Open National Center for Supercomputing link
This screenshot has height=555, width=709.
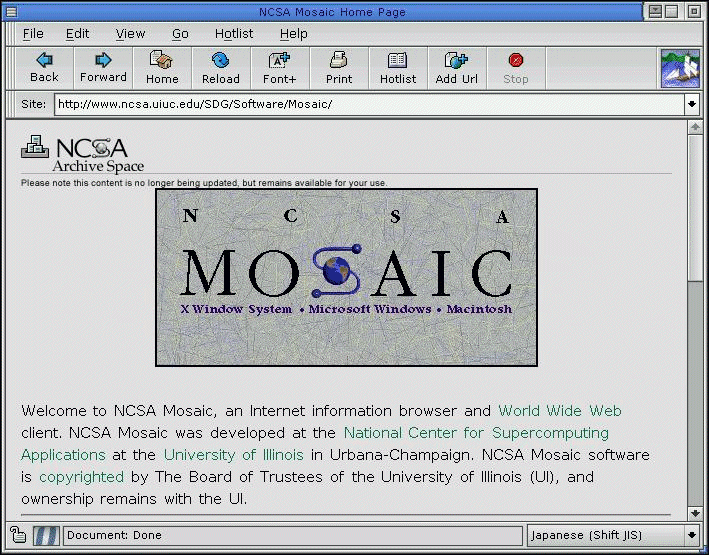pos(476,433)
